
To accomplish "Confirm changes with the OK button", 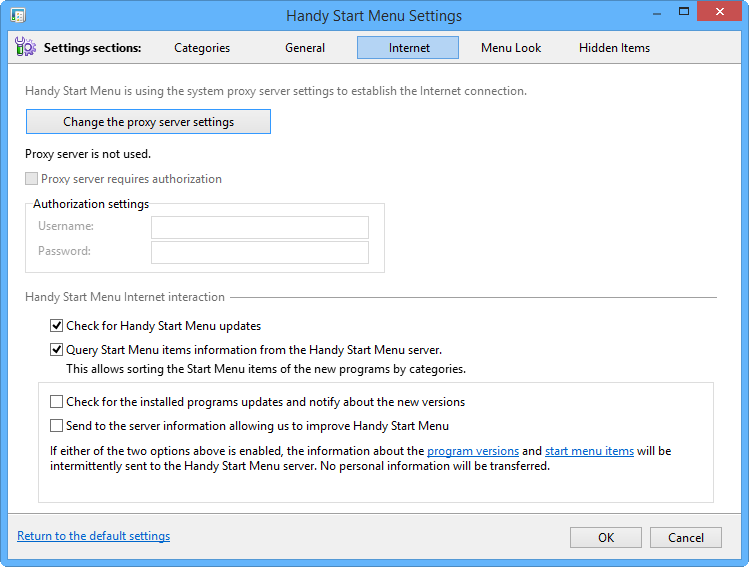I will tap(606, 538).
